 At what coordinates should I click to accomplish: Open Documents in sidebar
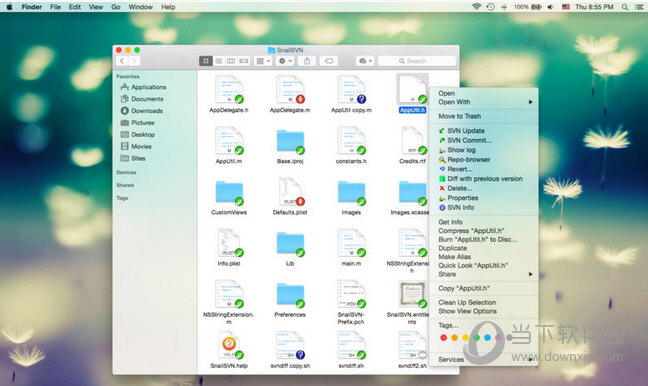pyautogui.click(x=142, y=99)
